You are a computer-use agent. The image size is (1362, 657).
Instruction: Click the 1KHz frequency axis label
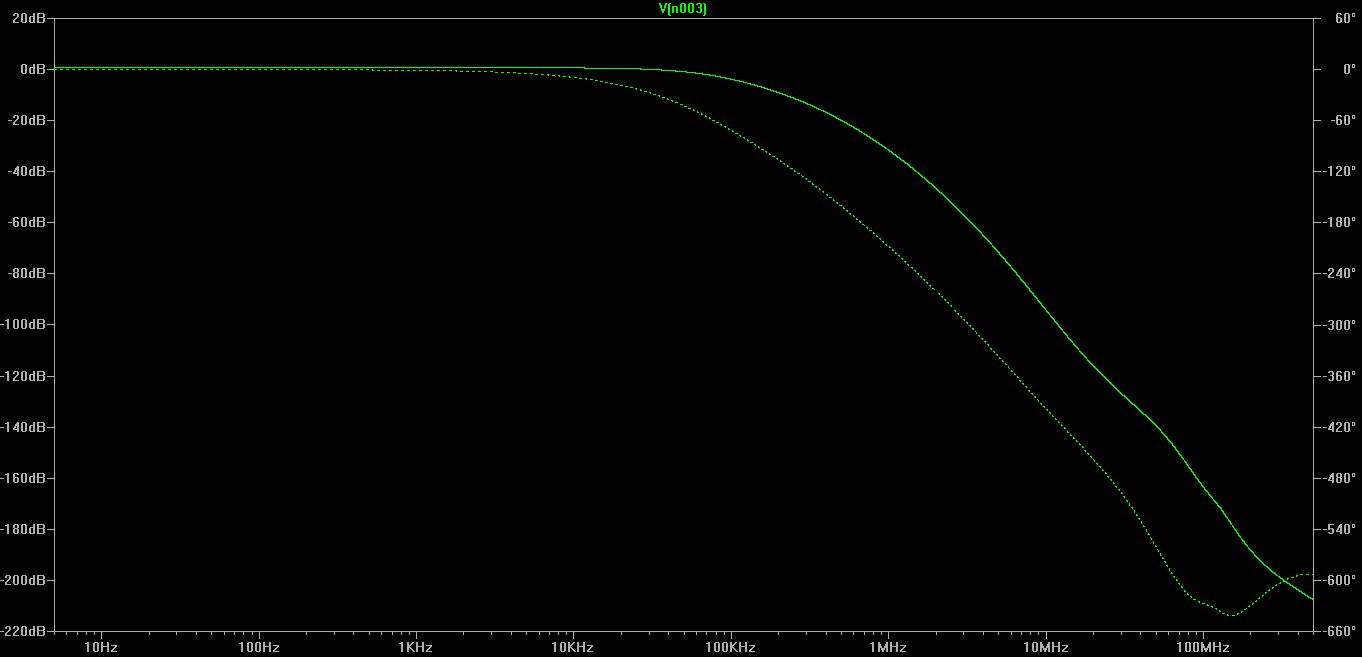point(415,648)
